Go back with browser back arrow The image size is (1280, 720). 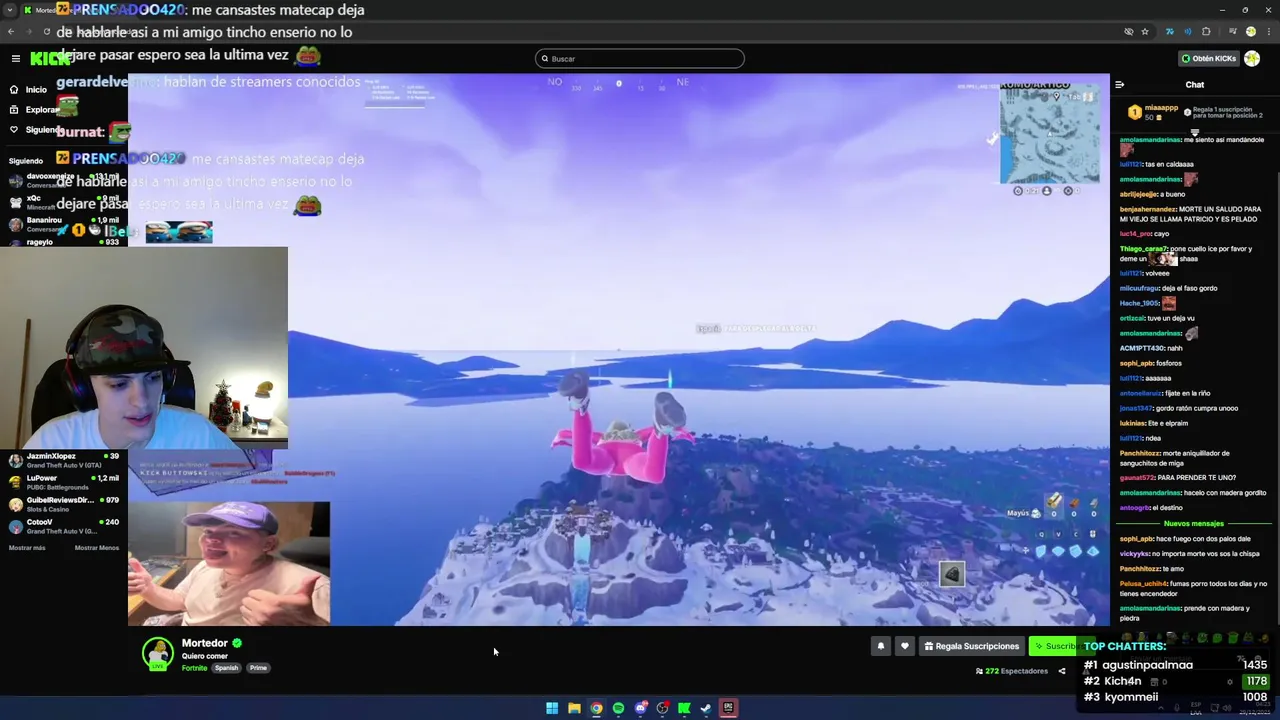(x=11, y=32)
